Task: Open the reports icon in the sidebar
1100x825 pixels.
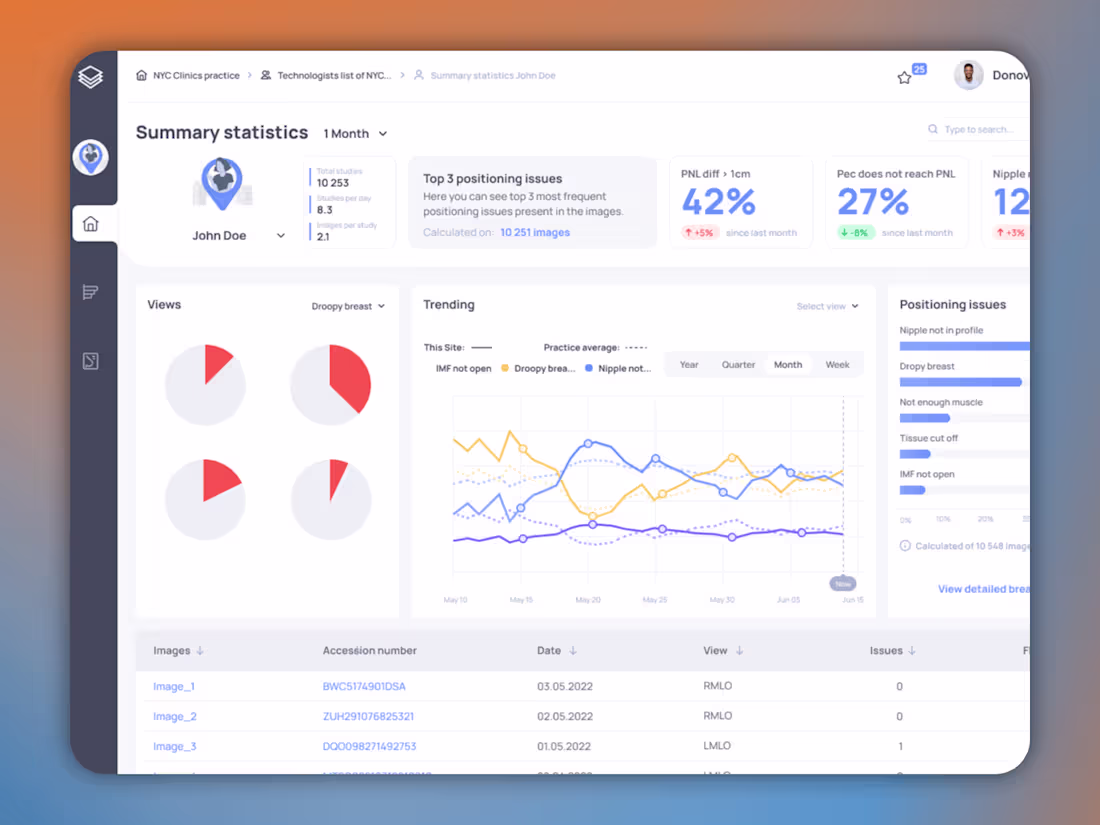Action: click(90, 292)
